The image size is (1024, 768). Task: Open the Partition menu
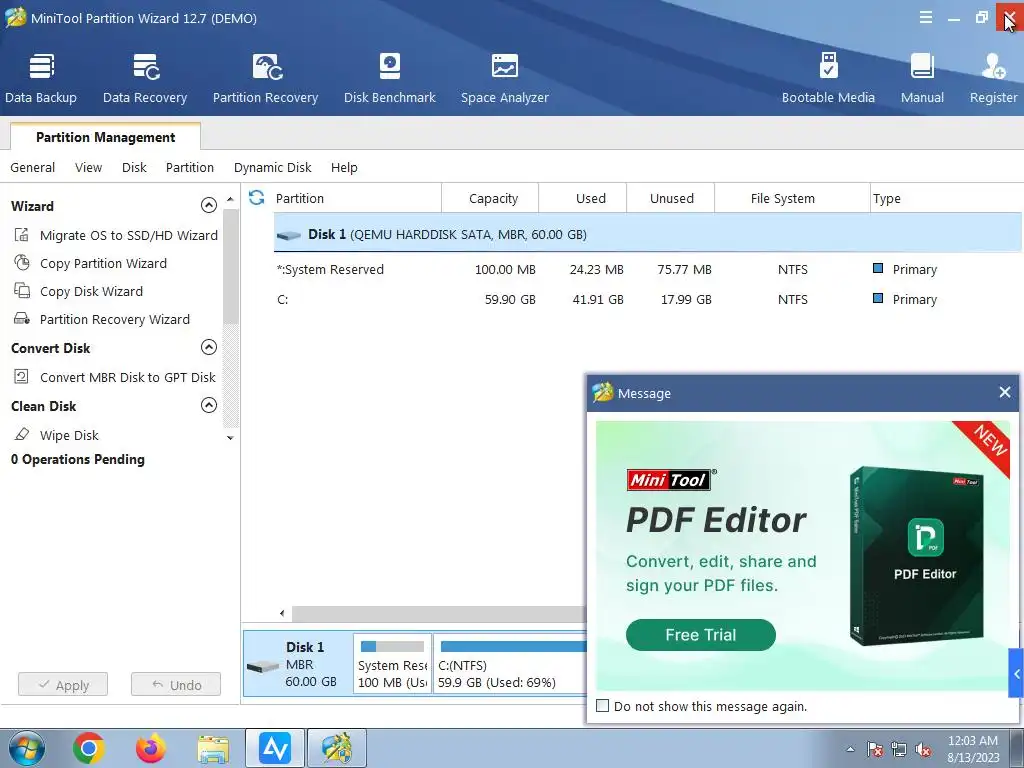[189, 167]
